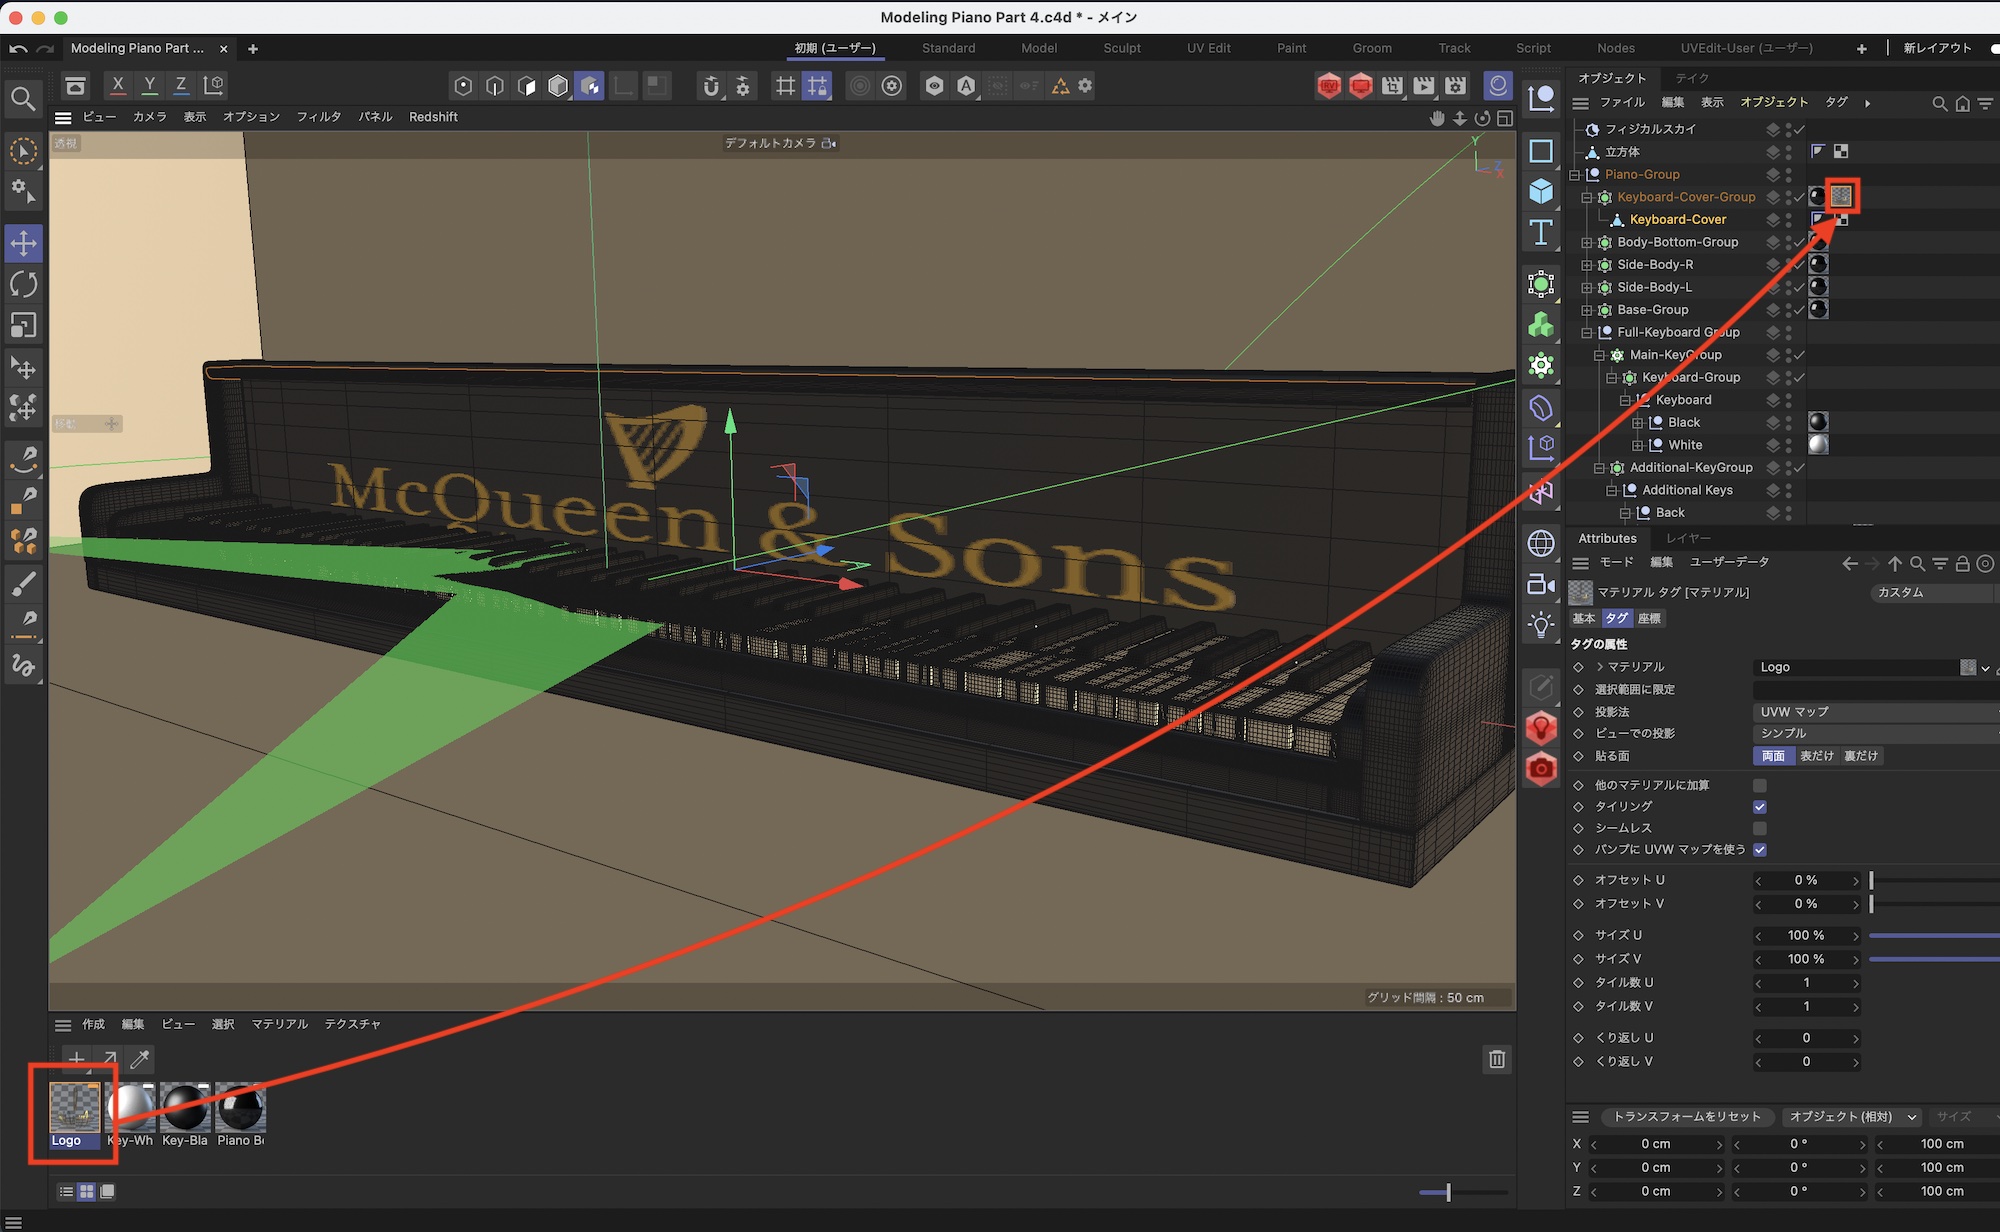Click the Cube primitive icon

[1541, 191]
